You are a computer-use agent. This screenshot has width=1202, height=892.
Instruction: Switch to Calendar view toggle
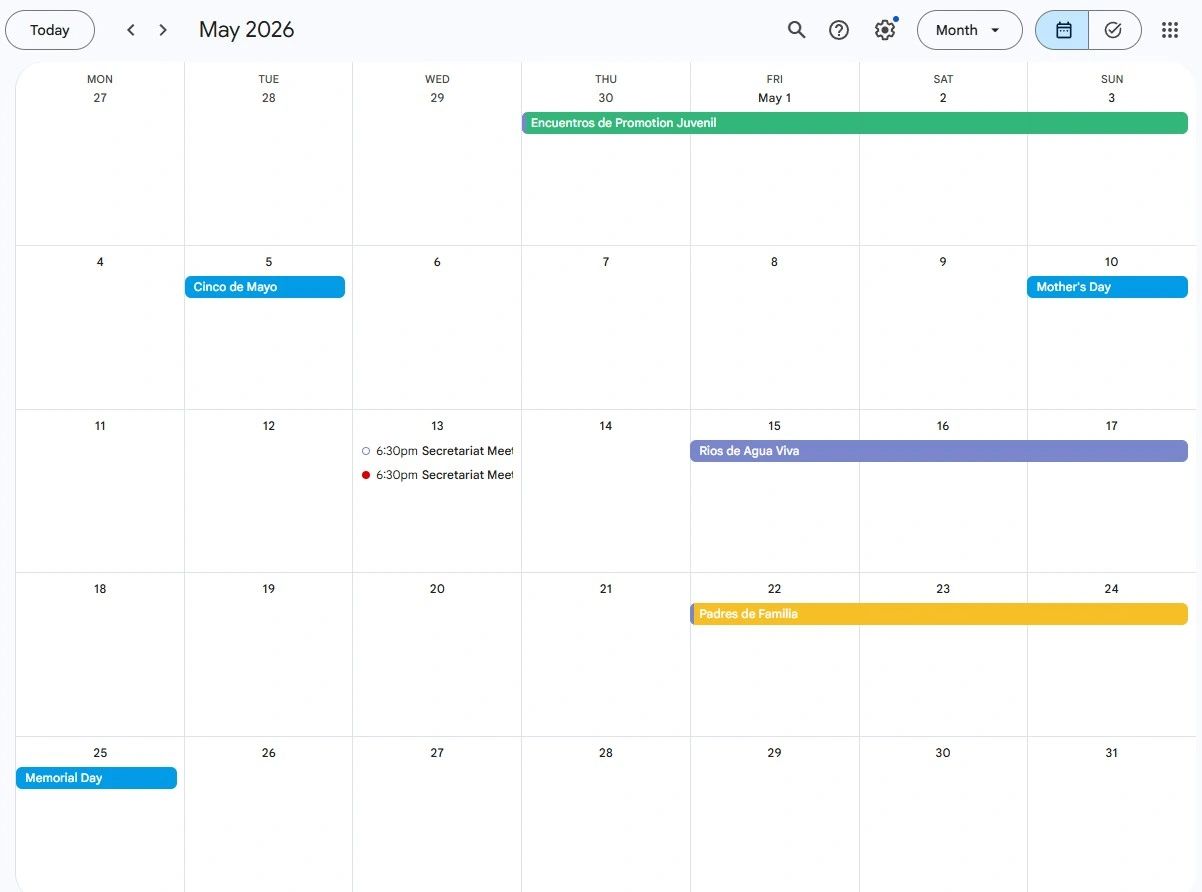point(1063,30)
